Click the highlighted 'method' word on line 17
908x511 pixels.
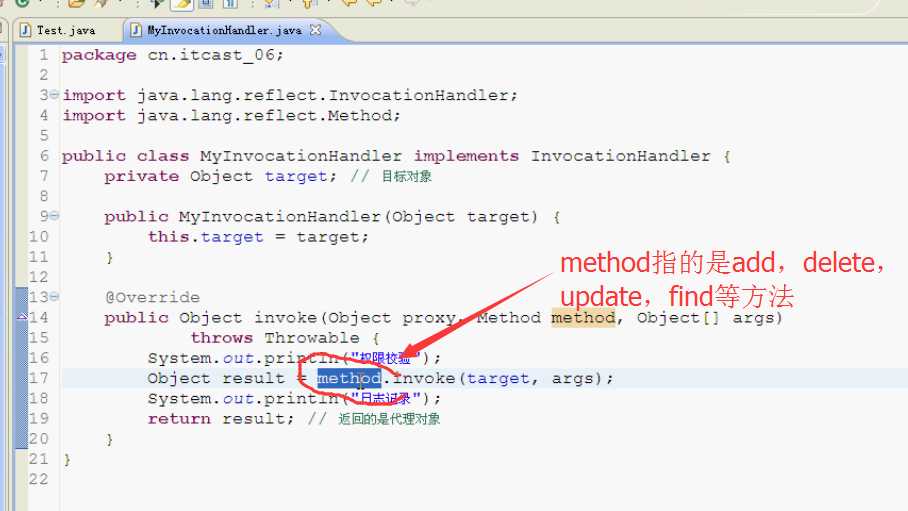point(349,378)
